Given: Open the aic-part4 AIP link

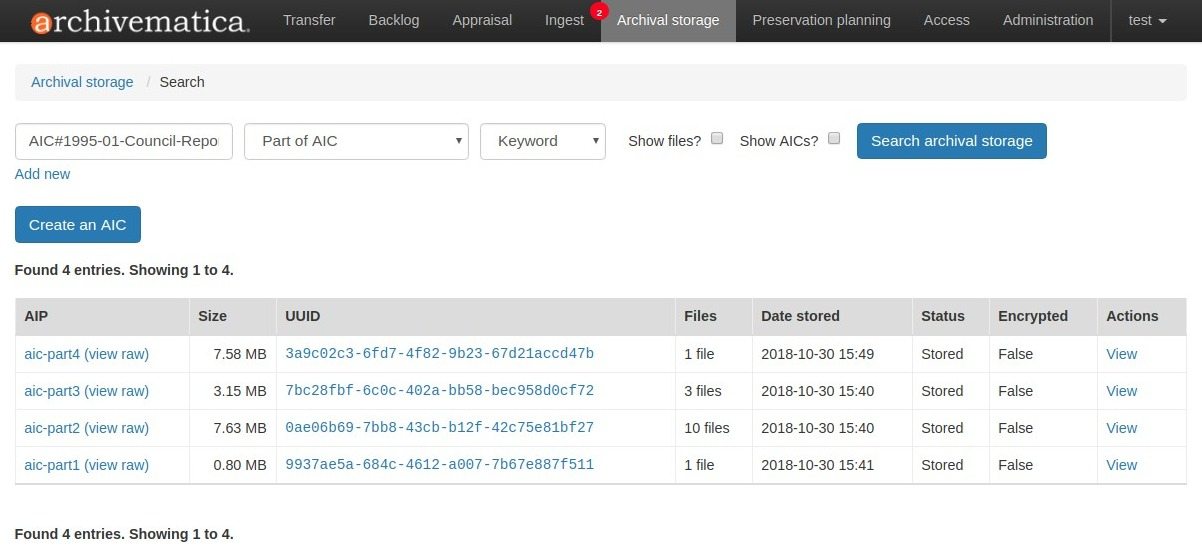Looking at the screenshot, I should (52, 354).
